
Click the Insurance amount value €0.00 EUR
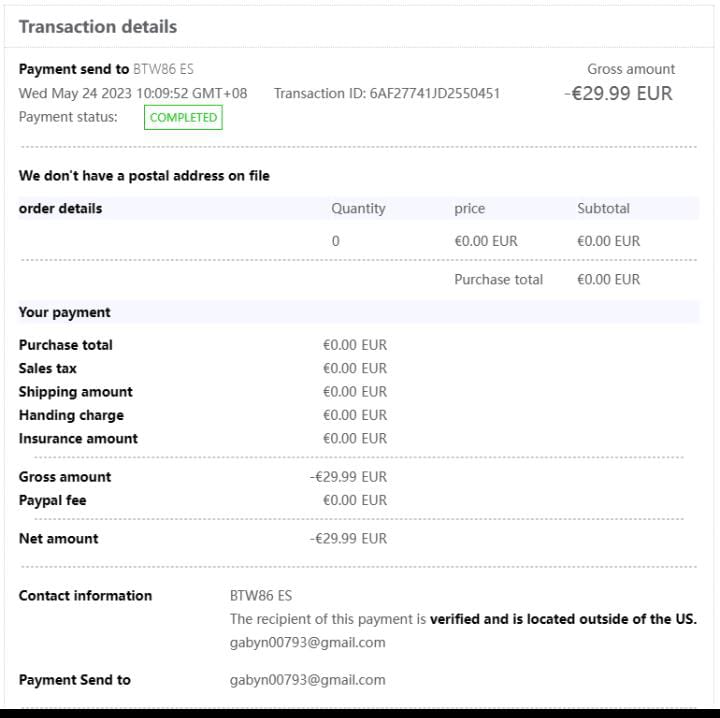coord(354,438)
